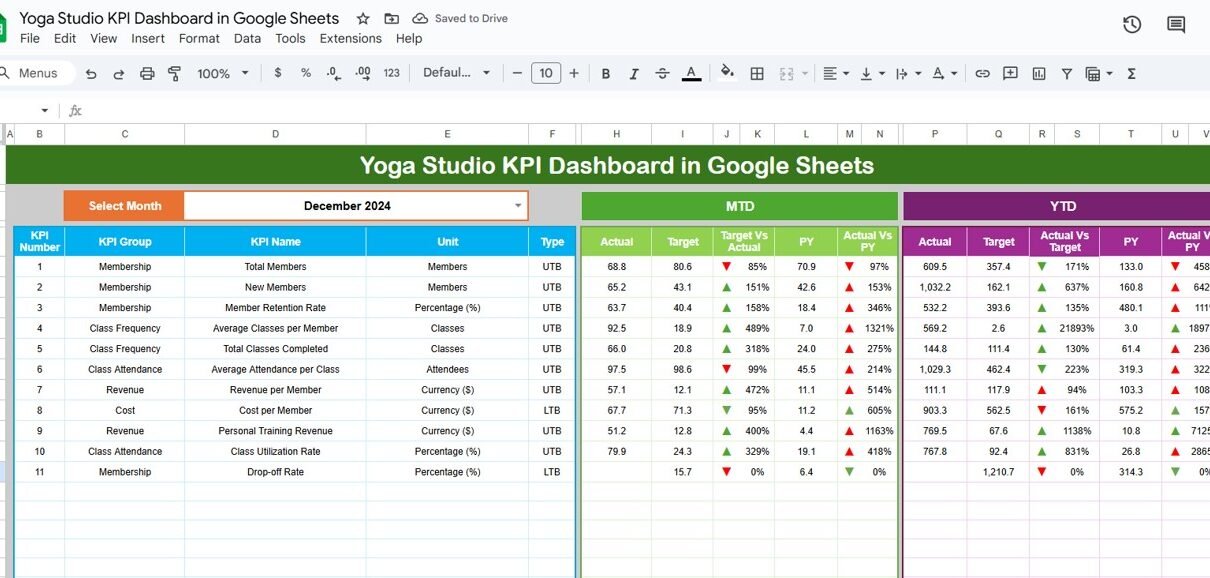The image size is (1210, 578).
Task: Select the Select Month orange cell
Action: 124,206
